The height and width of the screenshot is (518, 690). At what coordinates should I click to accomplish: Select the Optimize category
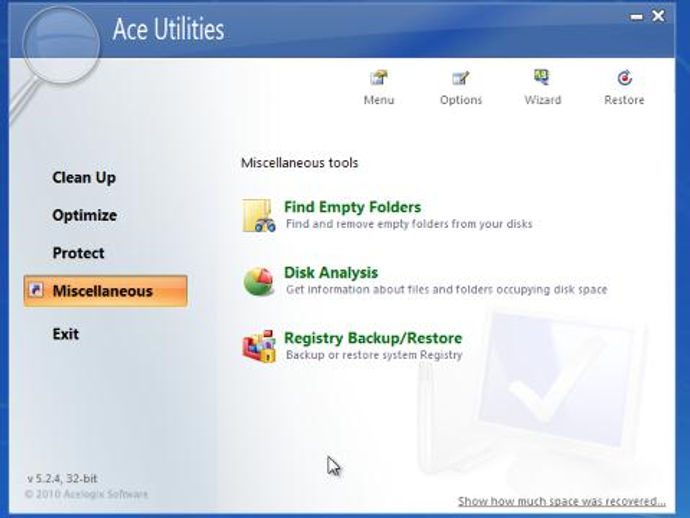(84, 215)
